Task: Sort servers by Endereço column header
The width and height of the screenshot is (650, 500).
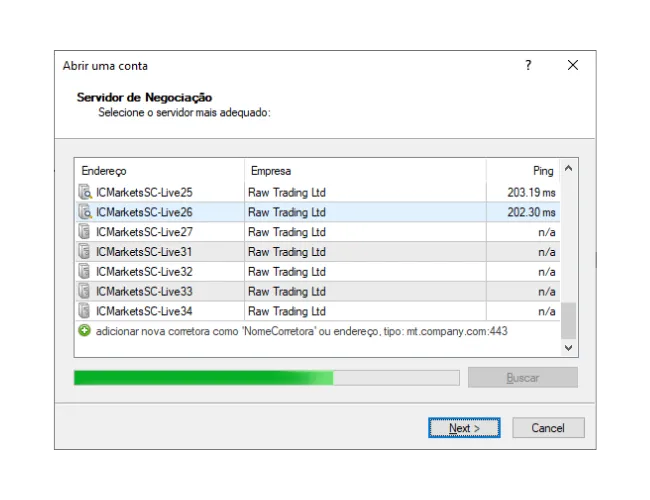Action: 159,171
